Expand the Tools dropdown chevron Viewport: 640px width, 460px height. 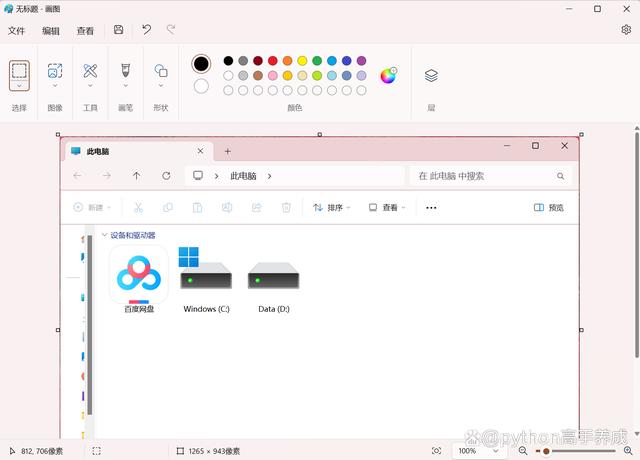[x=90, y=86]
